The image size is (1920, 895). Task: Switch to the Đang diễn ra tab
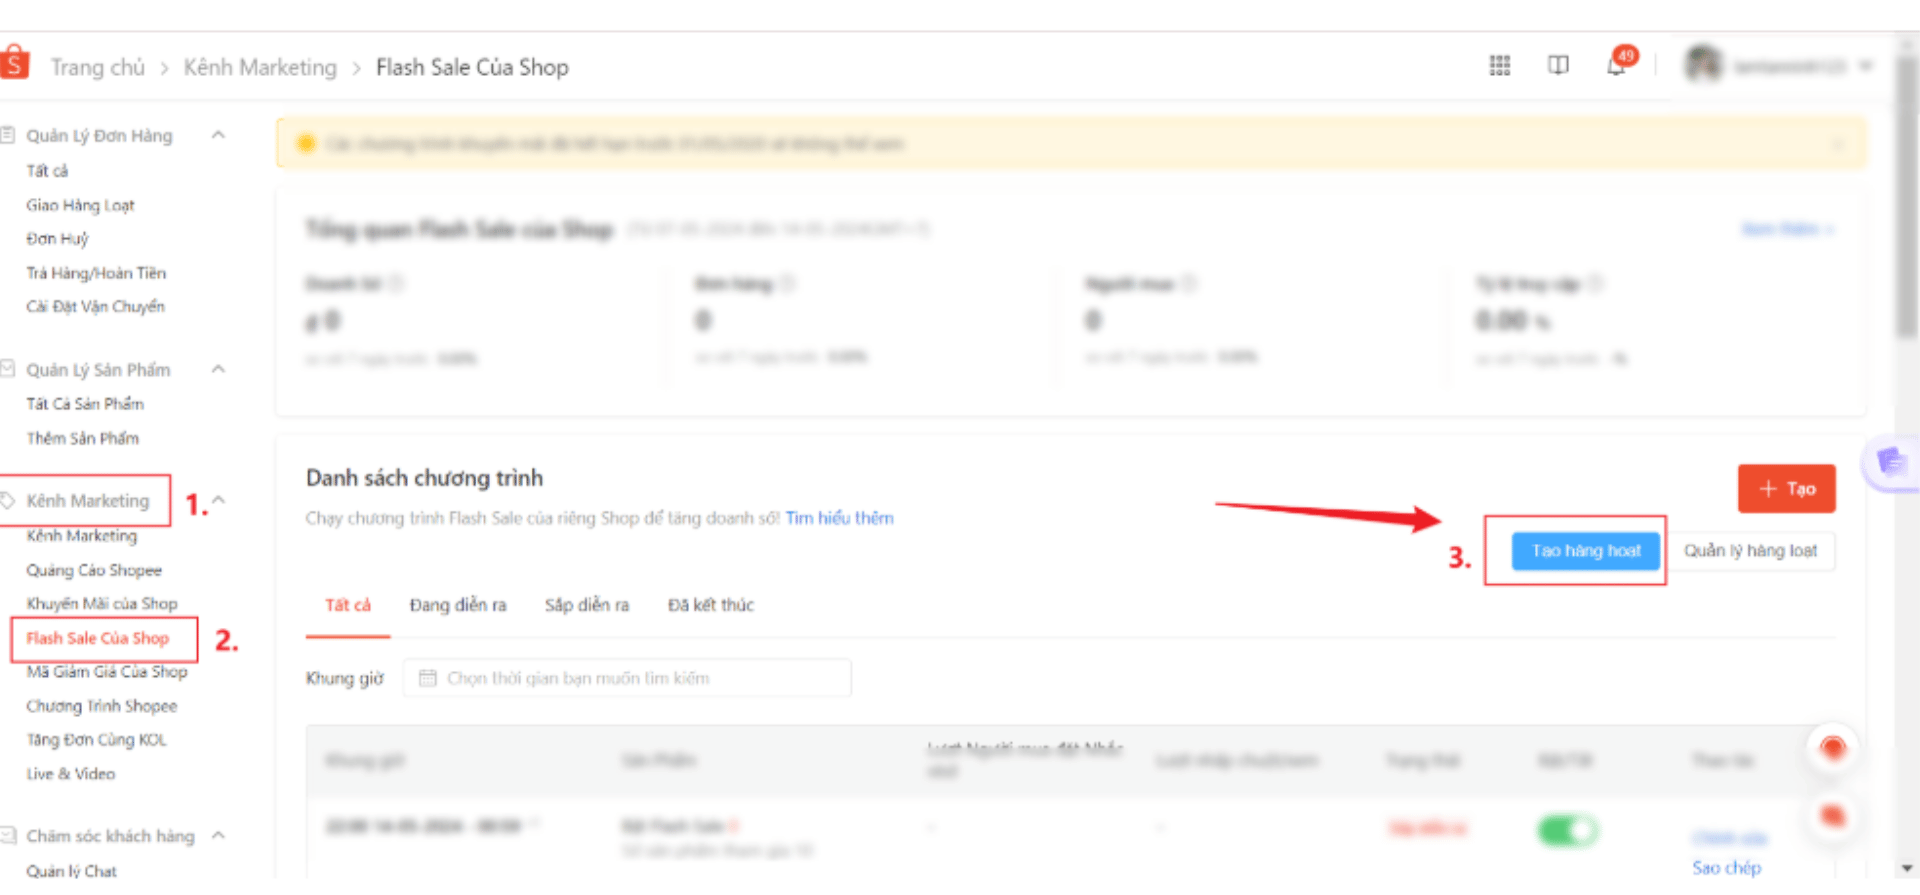click(x=458, y=605)
